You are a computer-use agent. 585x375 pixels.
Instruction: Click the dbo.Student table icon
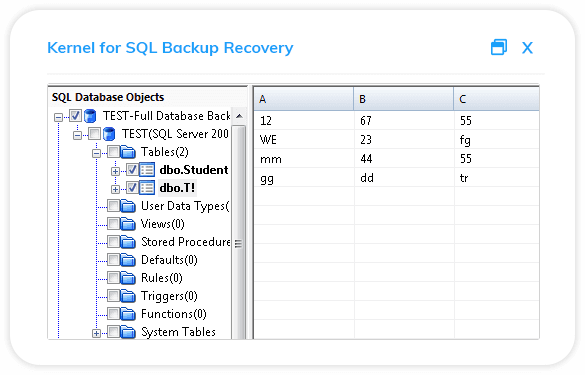coord(147,170)
